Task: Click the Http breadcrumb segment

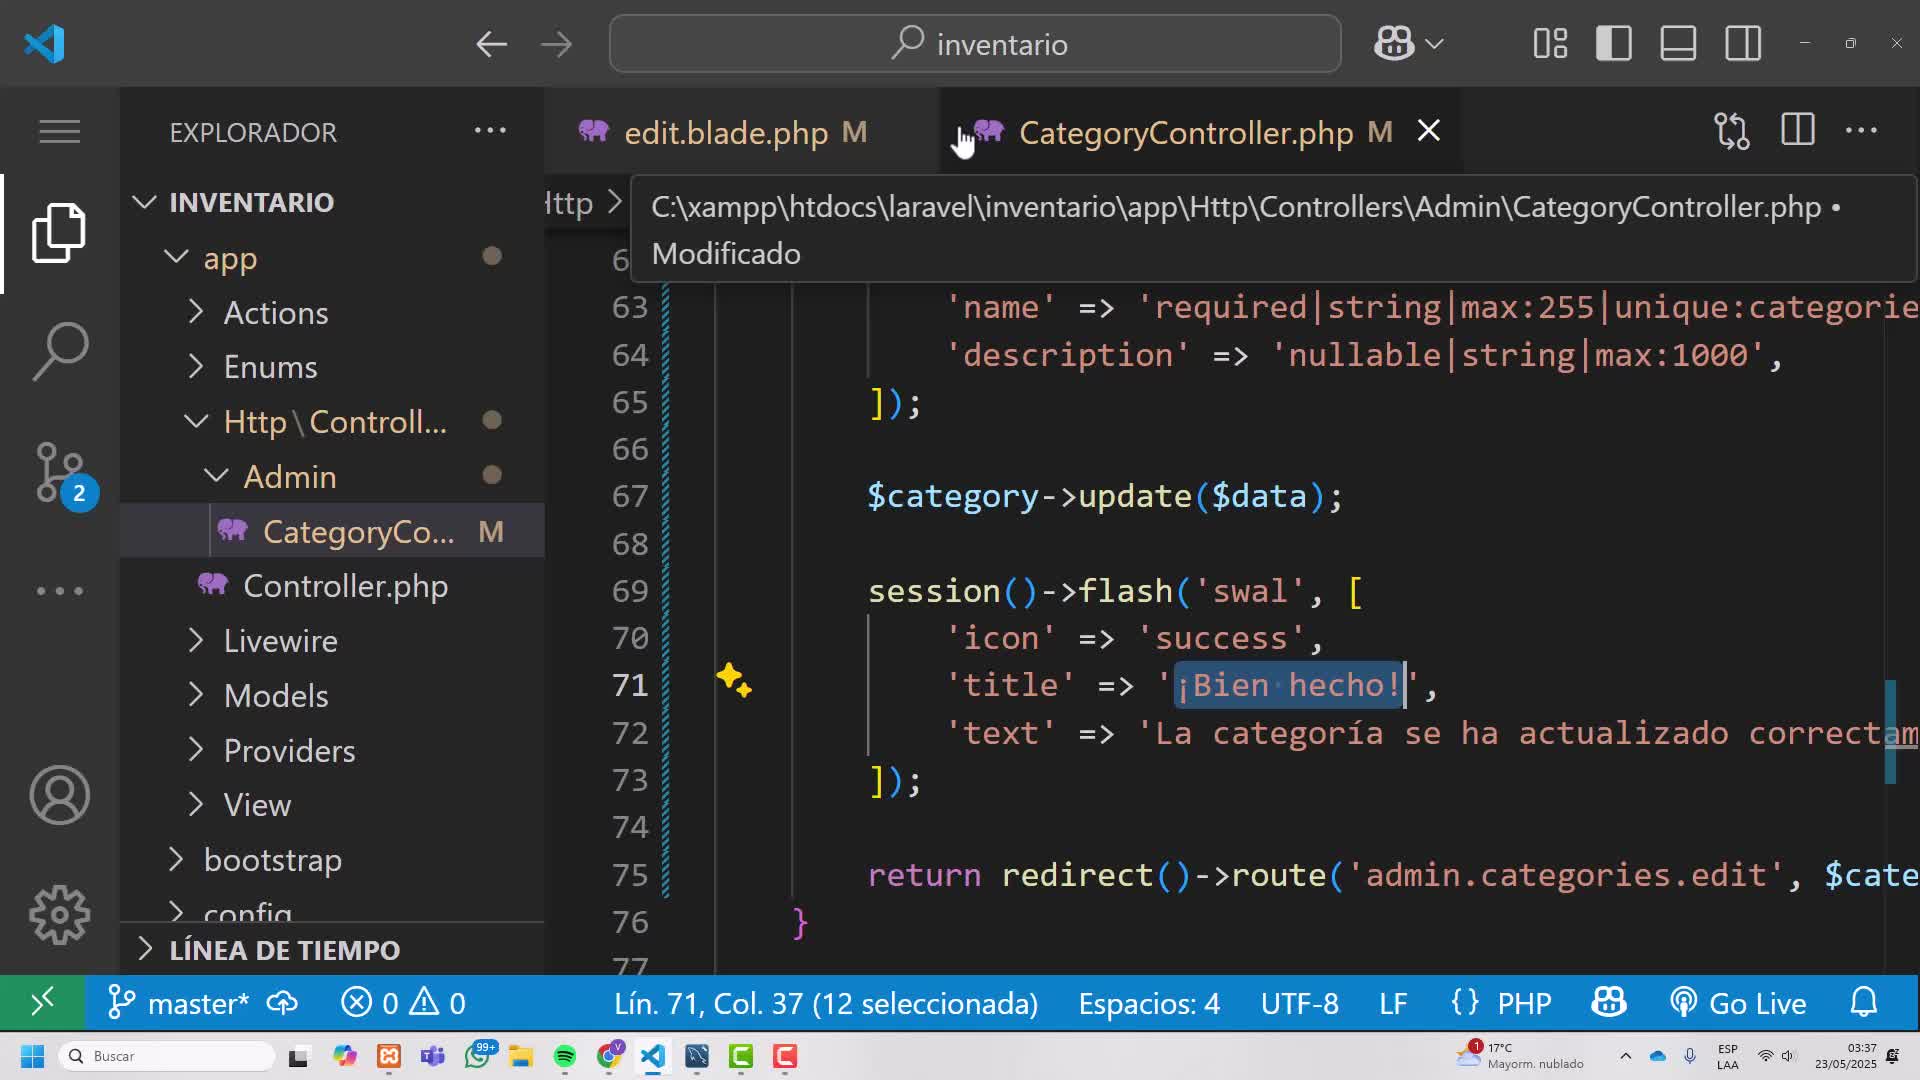Action: [569, 204]
